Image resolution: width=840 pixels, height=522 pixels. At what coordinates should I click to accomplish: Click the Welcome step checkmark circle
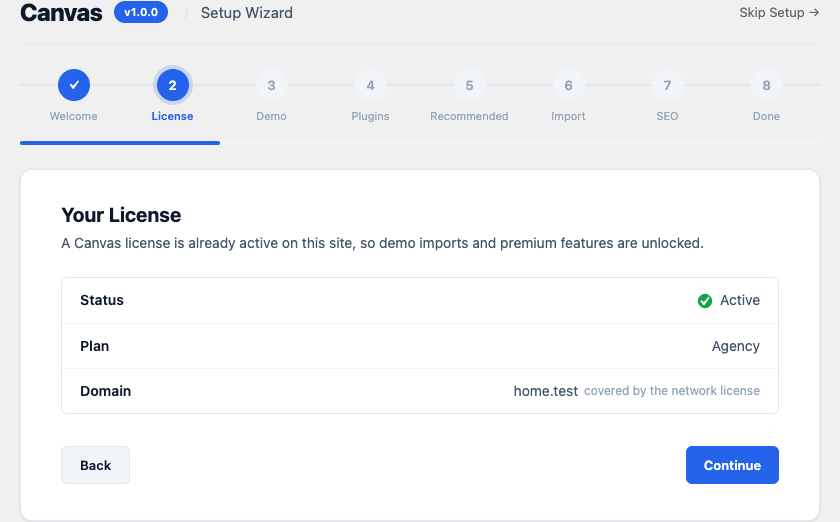(x=74, y=85)
